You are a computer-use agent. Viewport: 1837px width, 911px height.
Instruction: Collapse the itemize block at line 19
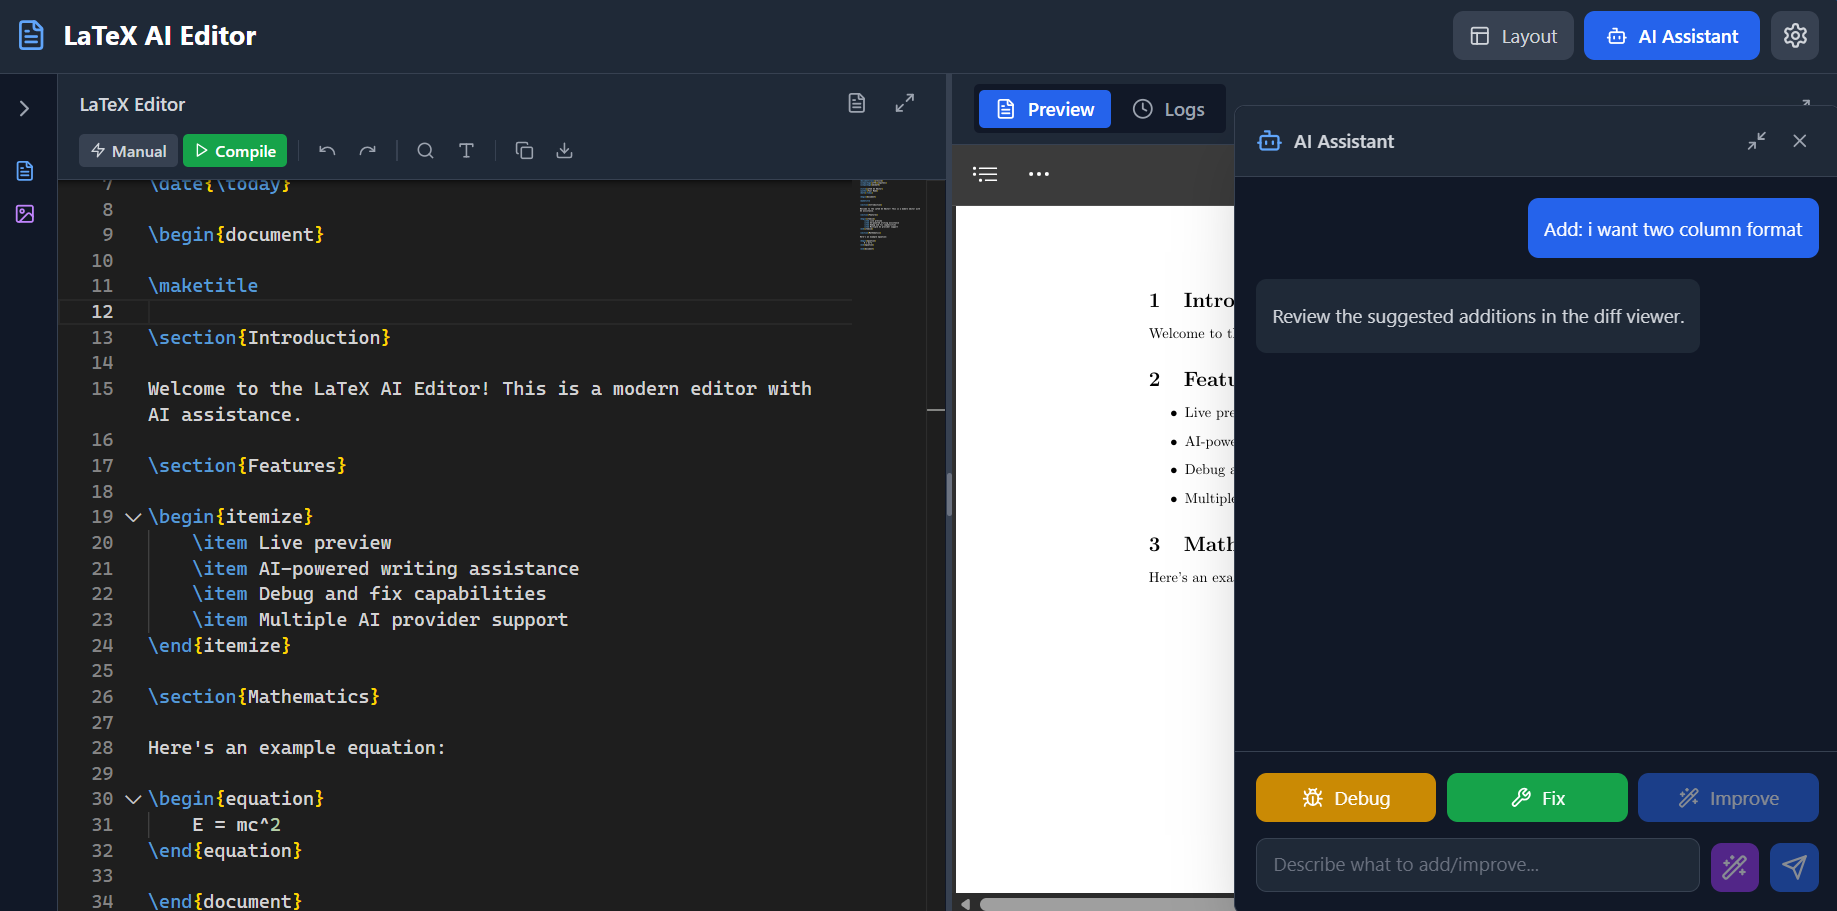(x=133, y=516)
